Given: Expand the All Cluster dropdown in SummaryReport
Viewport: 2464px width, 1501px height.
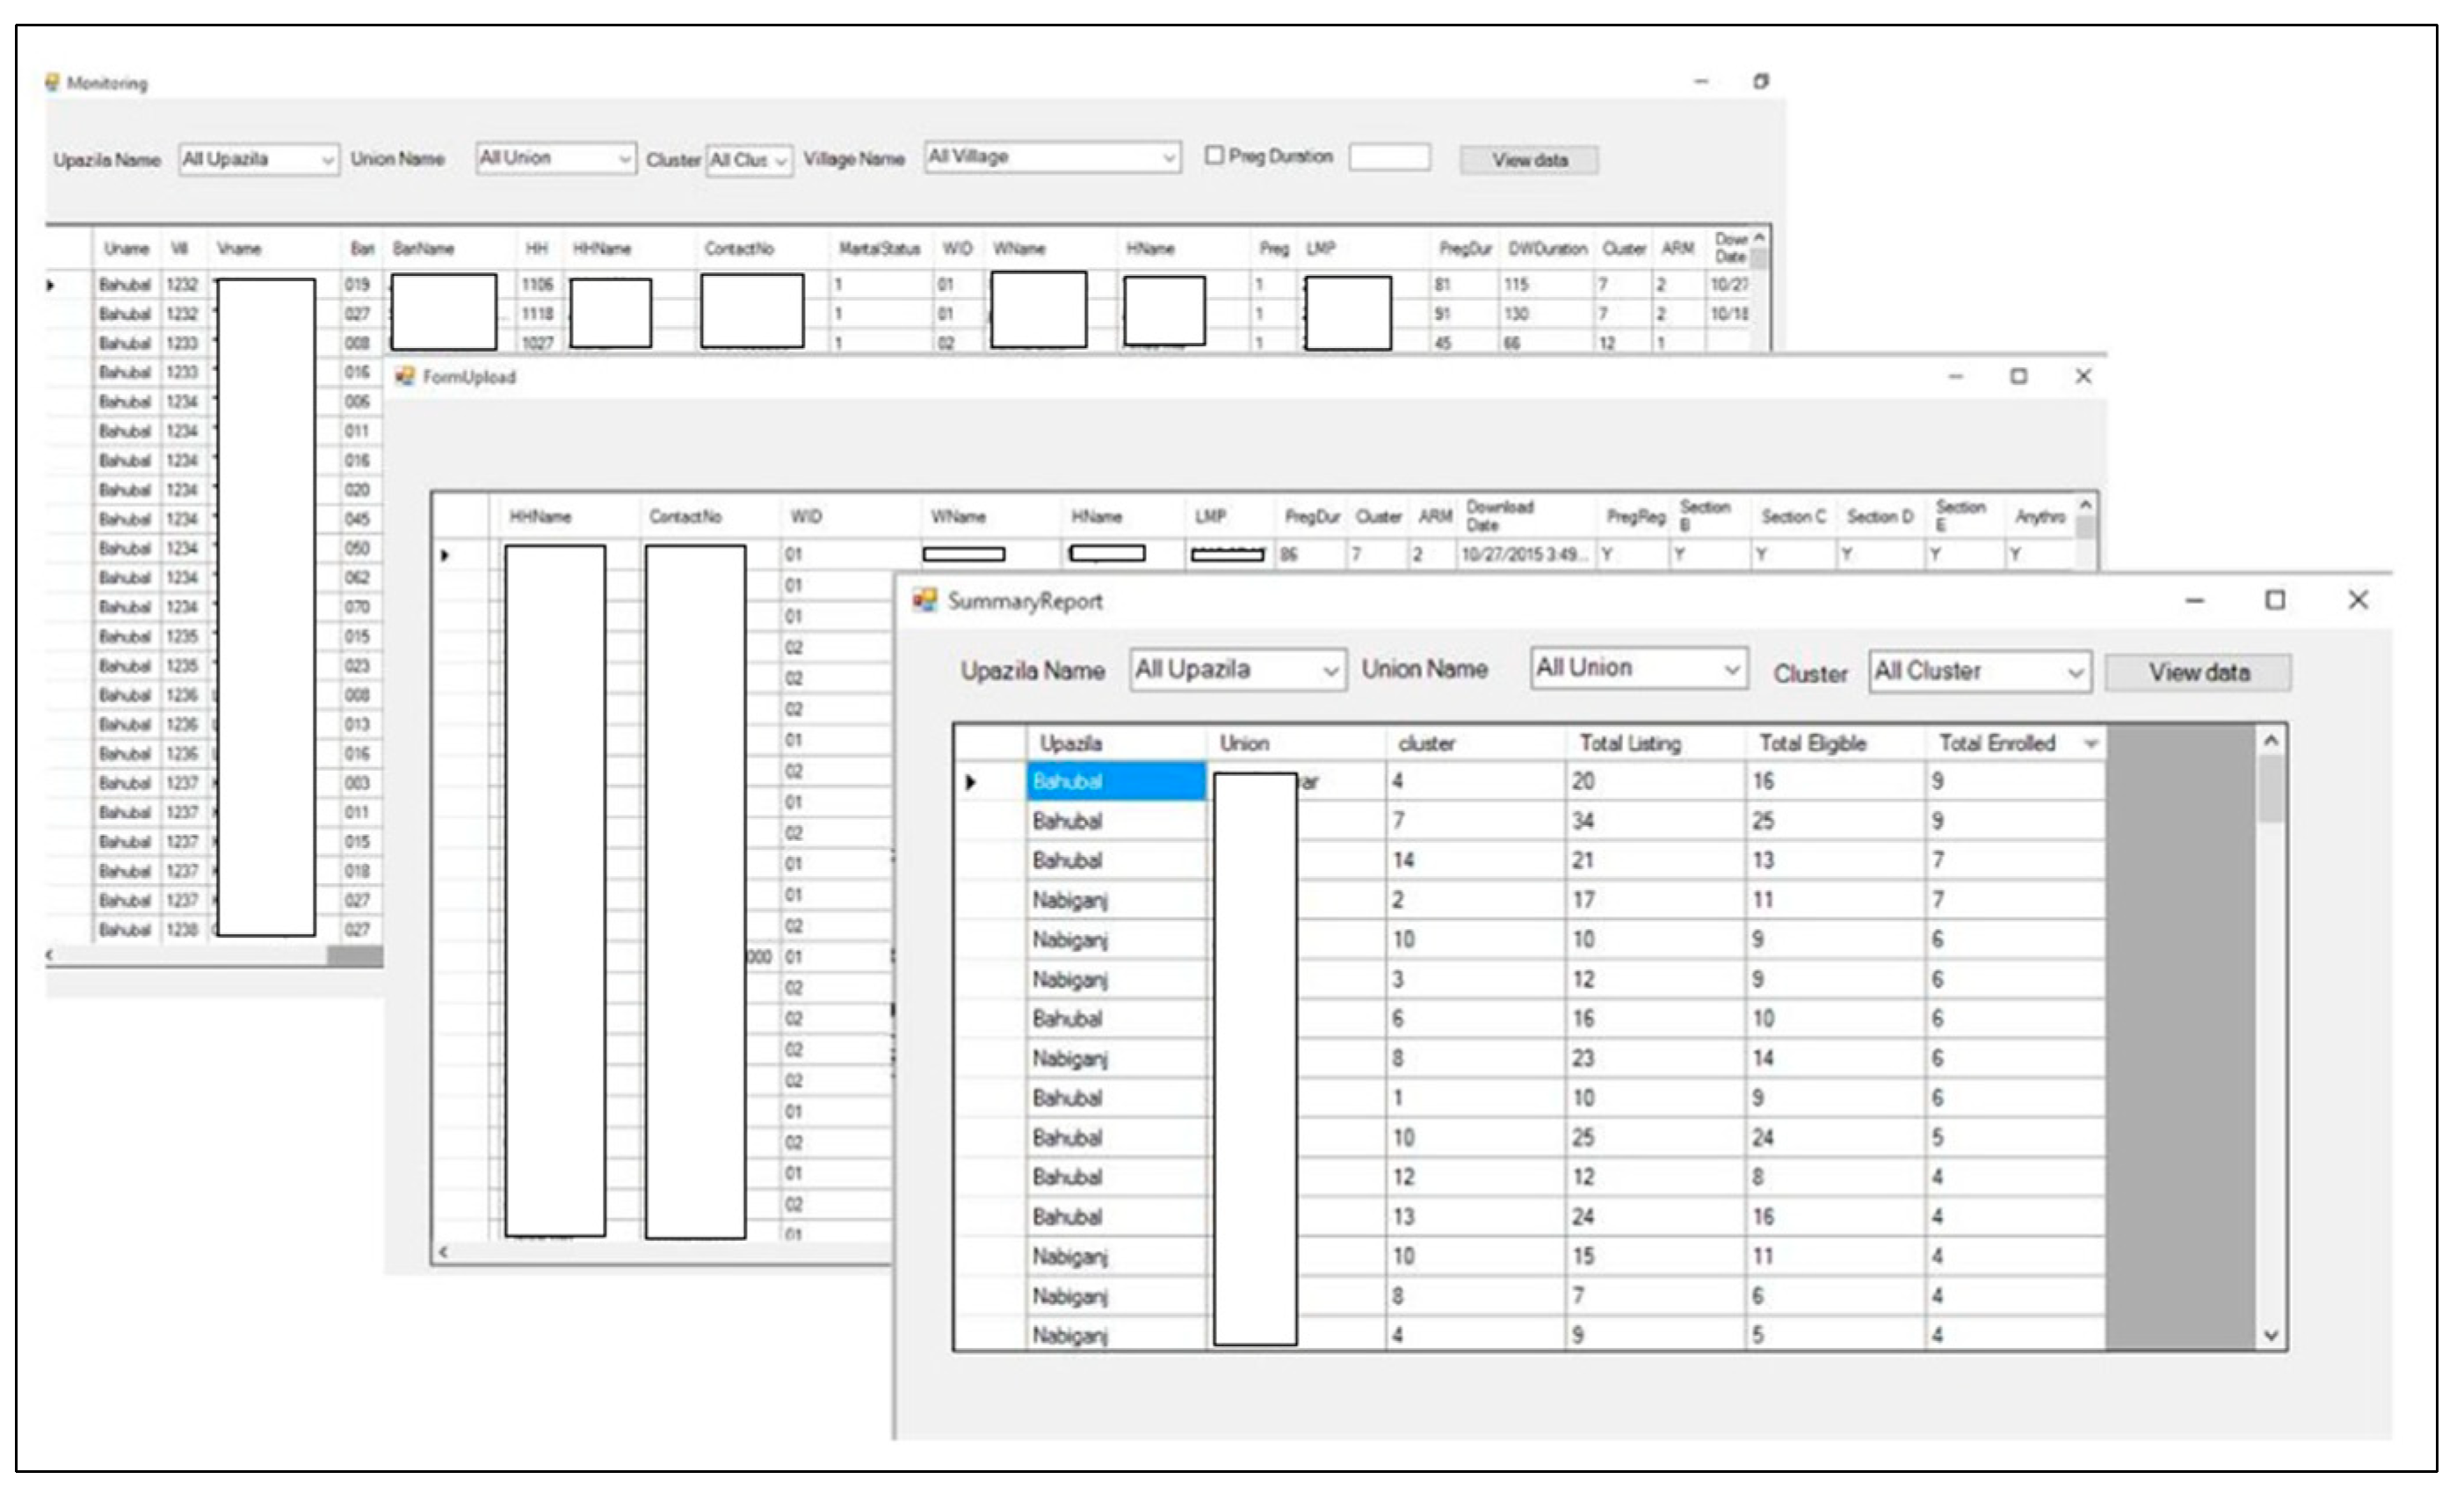Looking at the screenshot, I should pos(2075,673).
